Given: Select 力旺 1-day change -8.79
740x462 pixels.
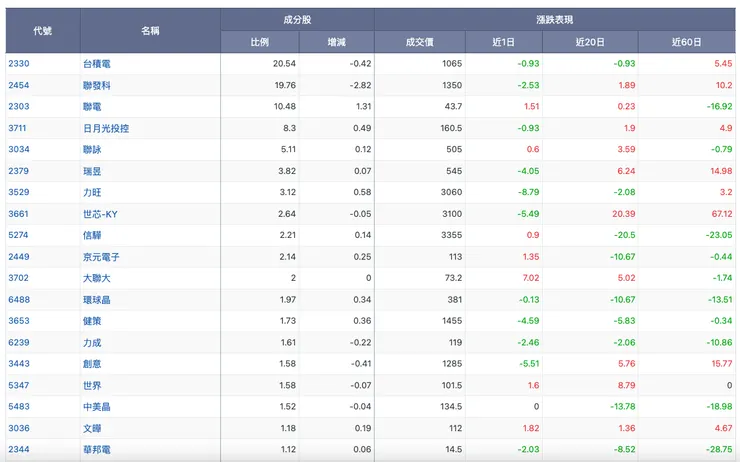Looking at the screenshot, I should click(x=528, y=193).
